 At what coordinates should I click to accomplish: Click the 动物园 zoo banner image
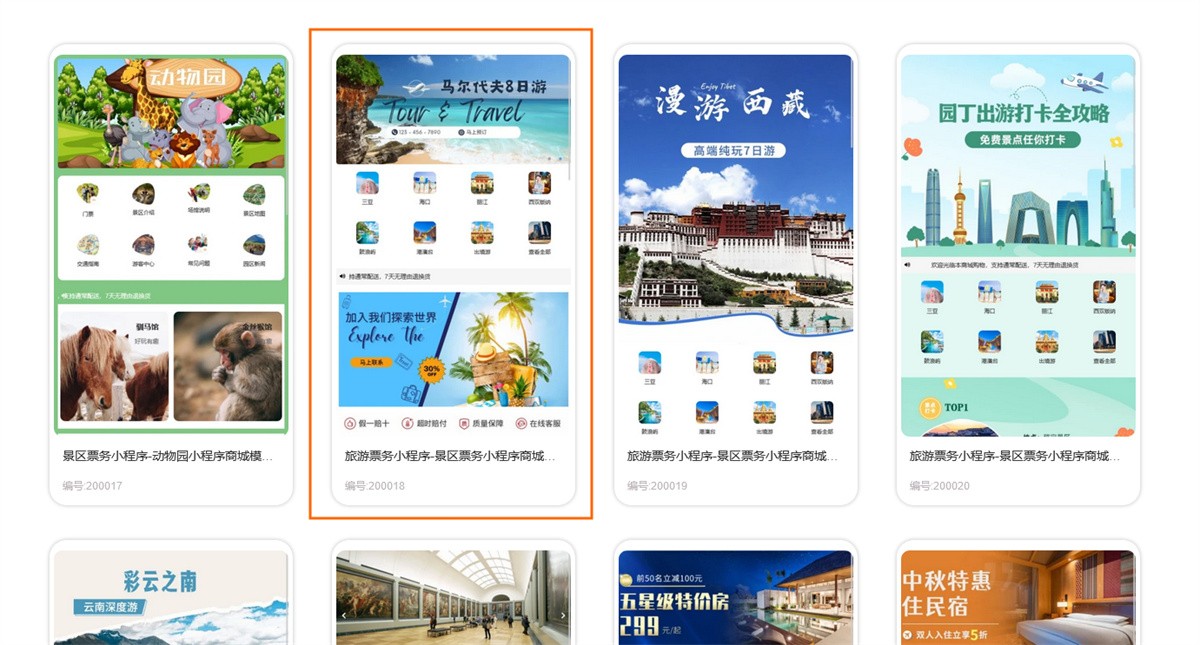[x=171, y=112]
